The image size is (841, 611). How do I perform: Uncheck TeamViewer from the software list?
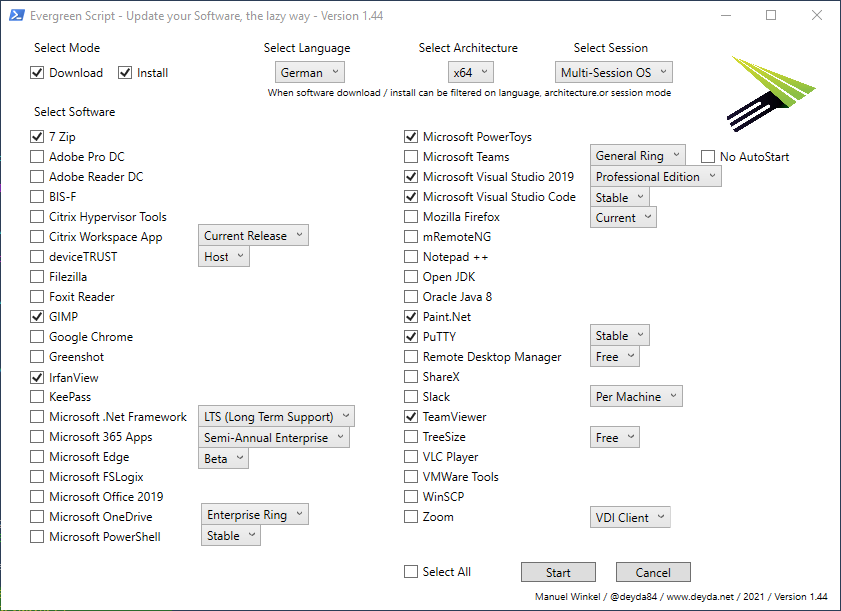(411, 416)
